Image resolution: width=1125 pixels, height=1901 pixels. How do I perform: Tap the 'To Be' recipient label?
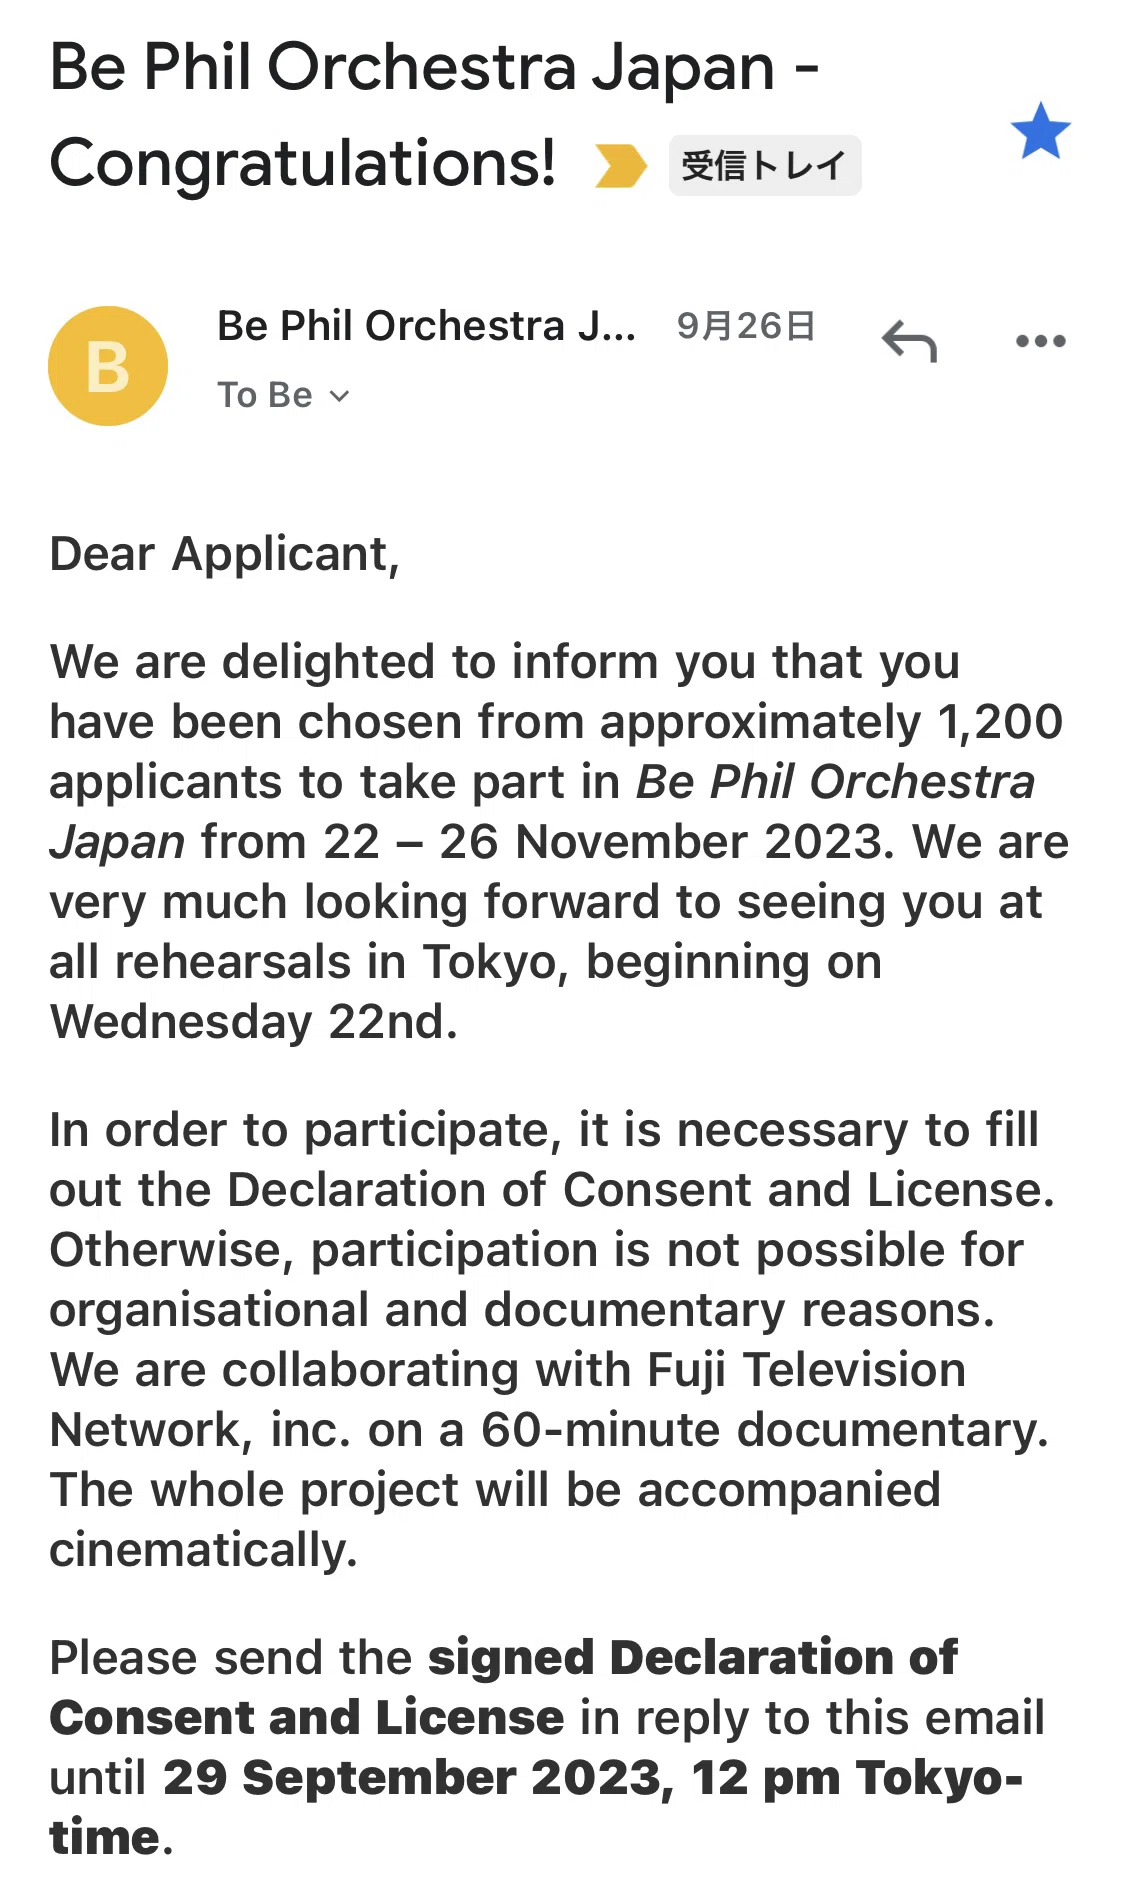265,395
